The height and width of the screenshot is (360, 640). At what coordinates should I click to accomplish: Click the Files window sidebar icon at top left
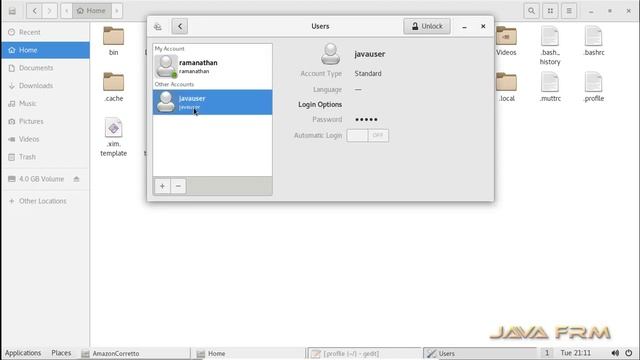(x=12, y=11)
